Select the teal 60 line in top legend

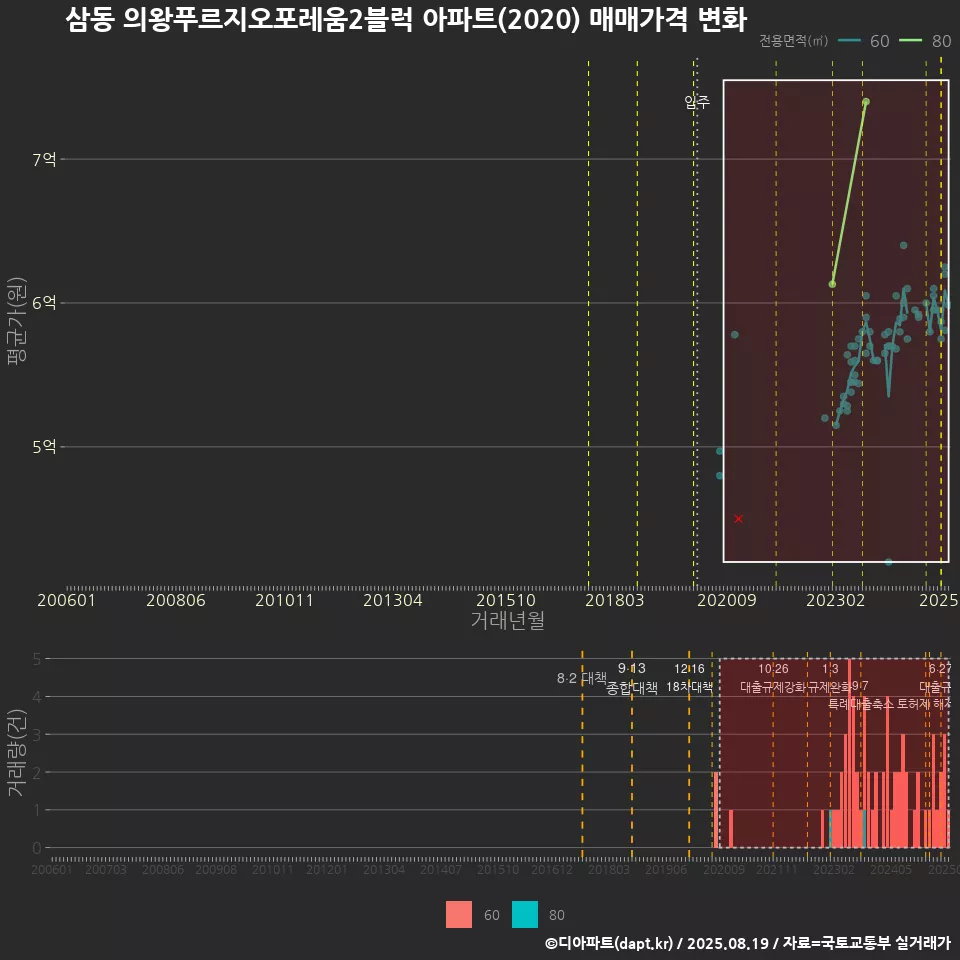click(849, 41)
